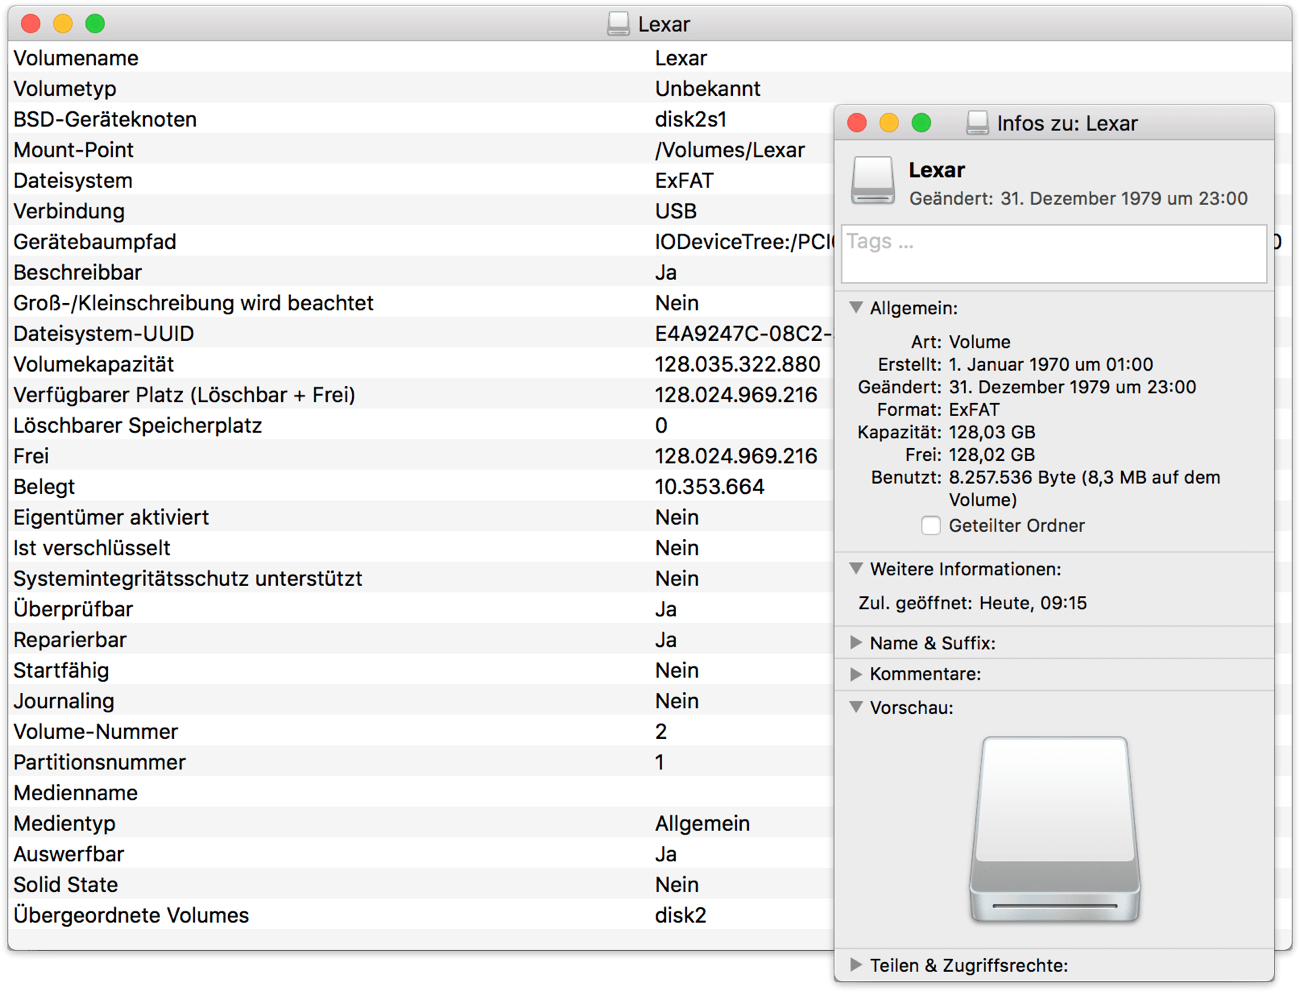
Task: Click the Überprüfbar row label
Action: click(73, 609)
